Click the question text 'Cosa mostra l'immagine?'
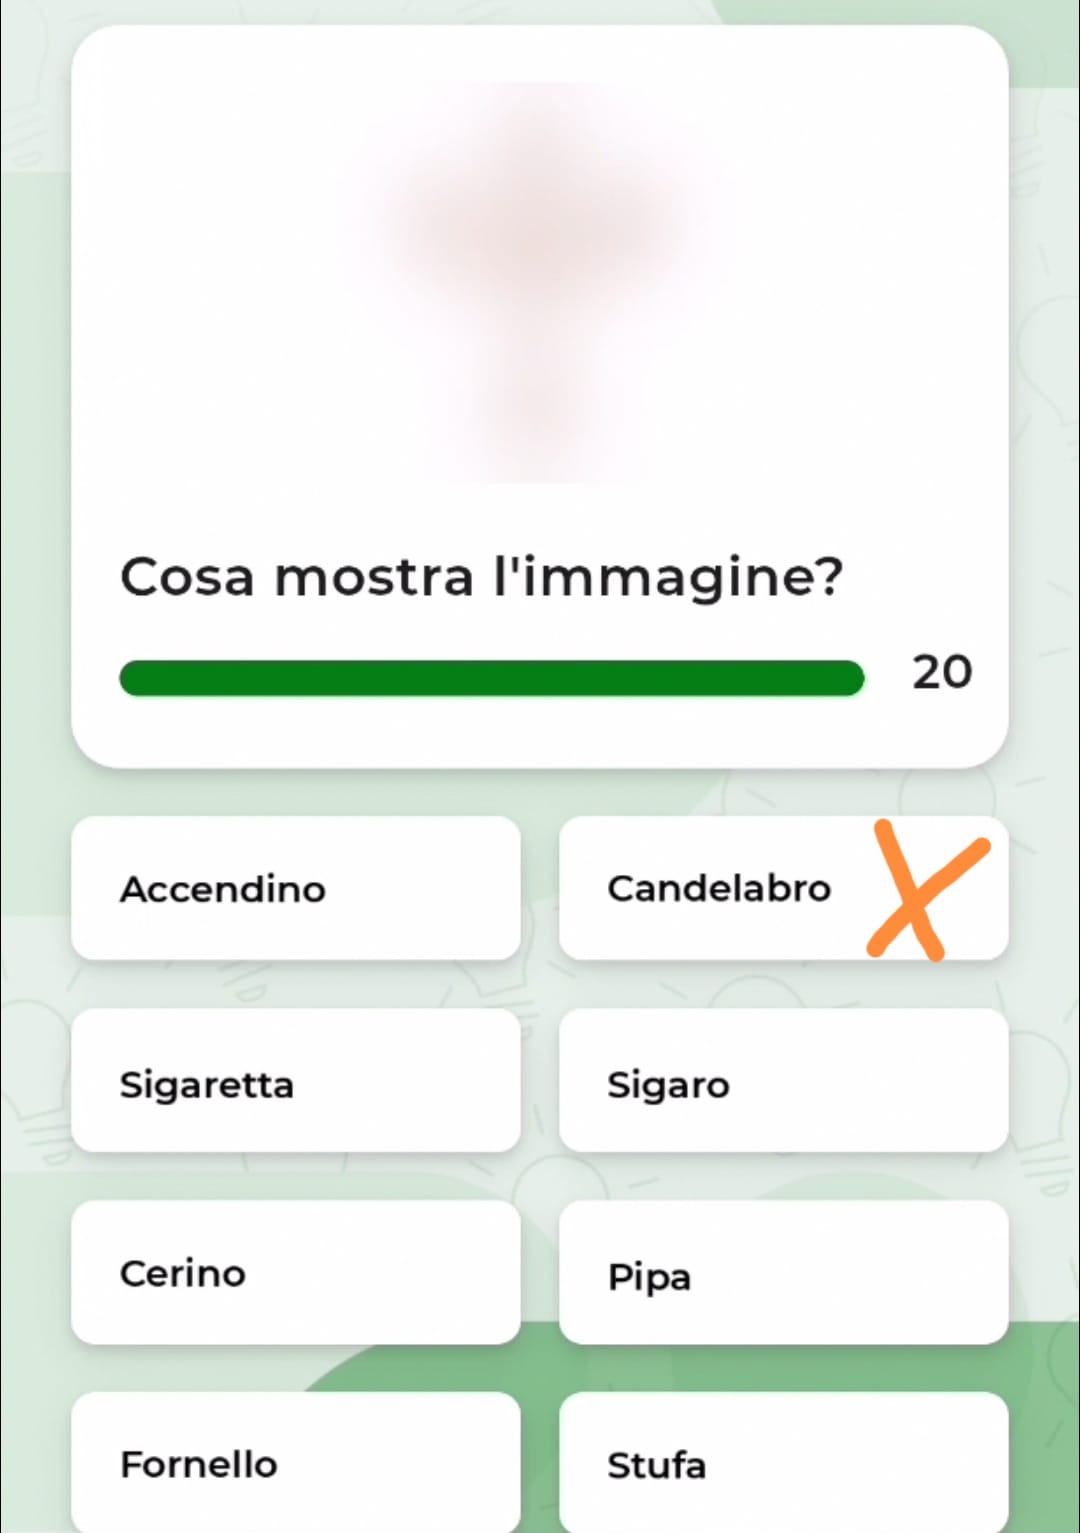1080x1533 pixels. 481,577
